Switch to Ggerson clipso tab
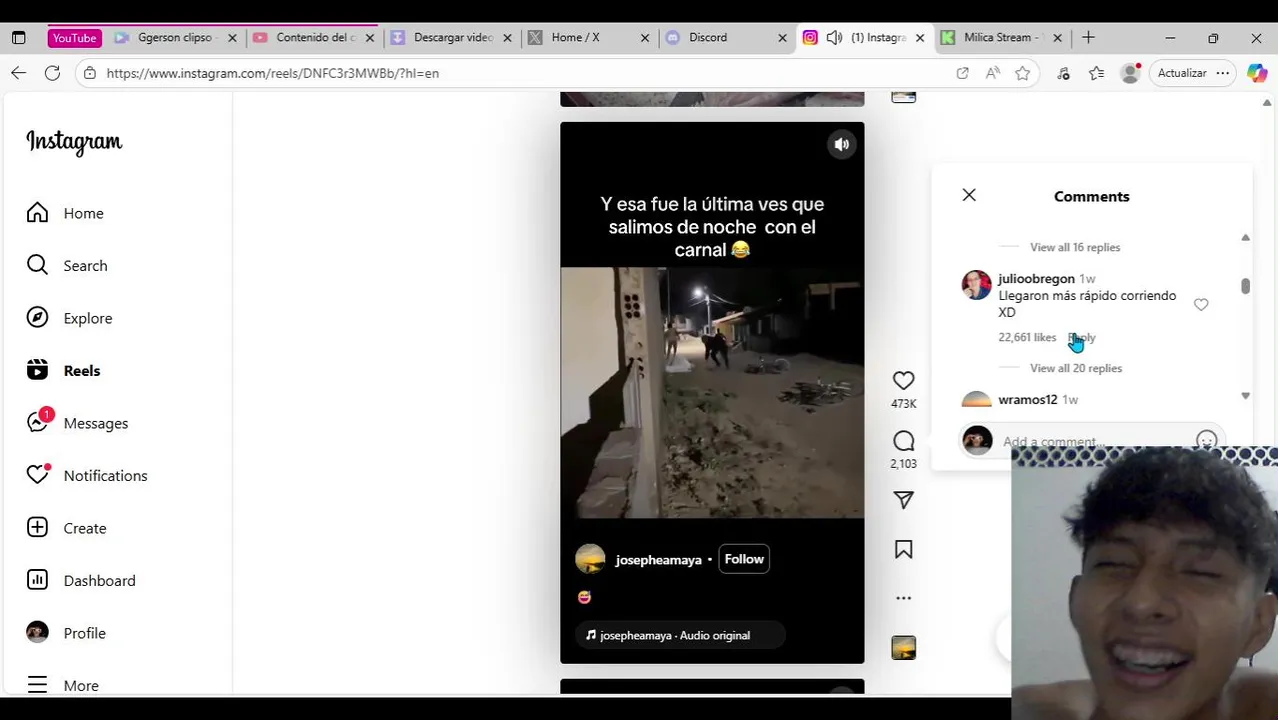The image size is (1278, 720). pyautogui.click(x=174, y=37)
